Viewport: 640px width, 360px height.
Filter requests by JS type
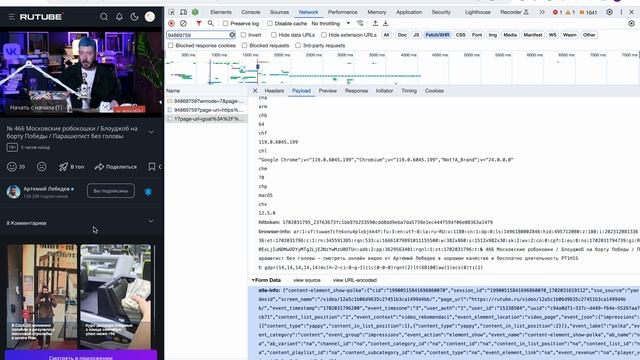(x=416, y=35)
